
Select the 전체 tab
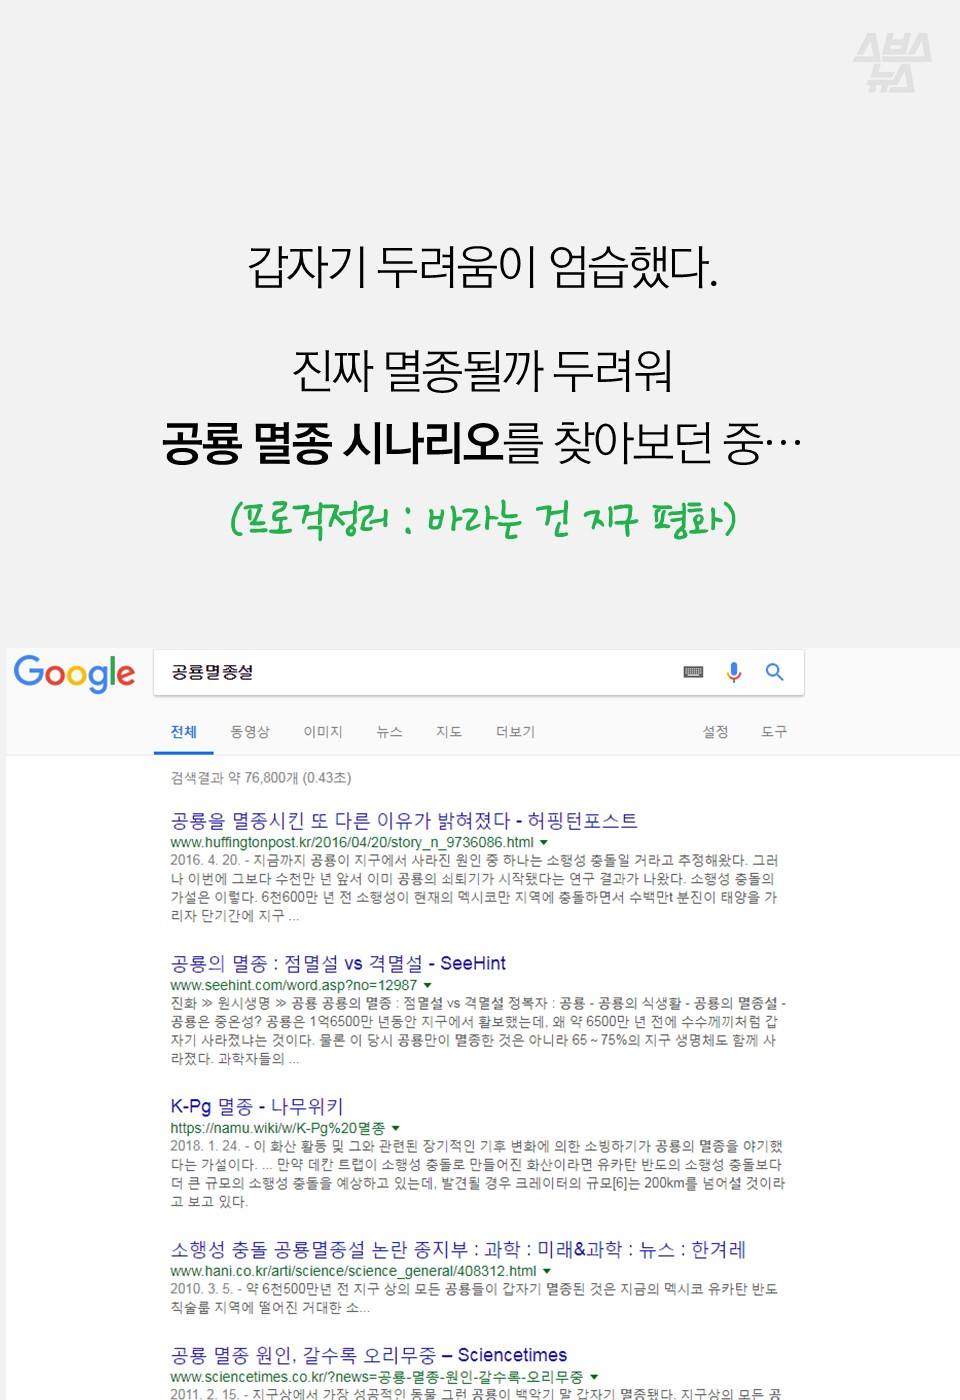coord(184,732)
